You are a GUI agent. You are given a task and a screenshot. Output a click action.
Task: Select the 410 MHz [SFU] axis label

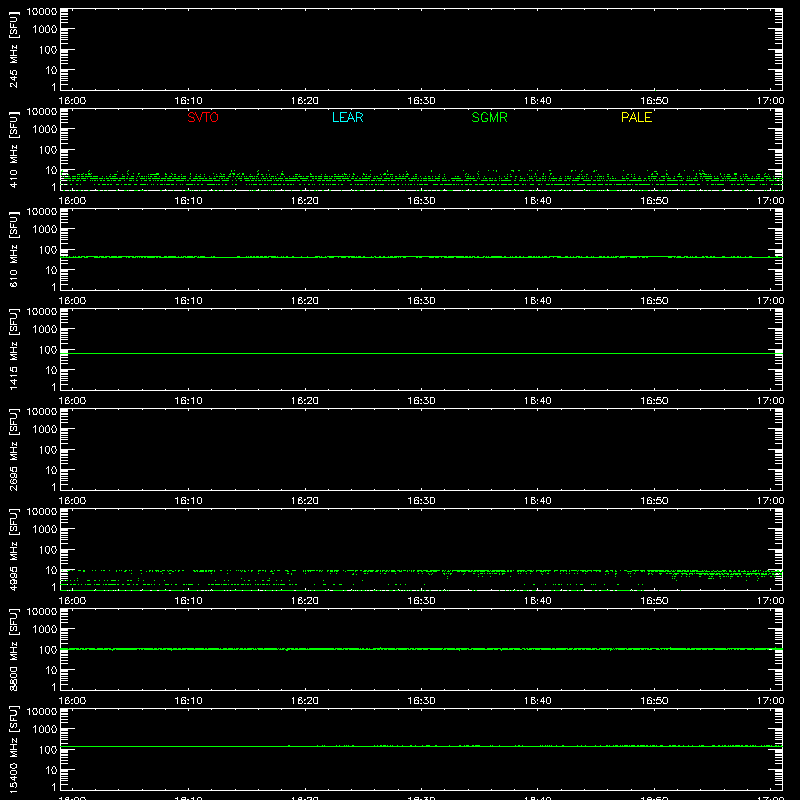pos(14,149)
